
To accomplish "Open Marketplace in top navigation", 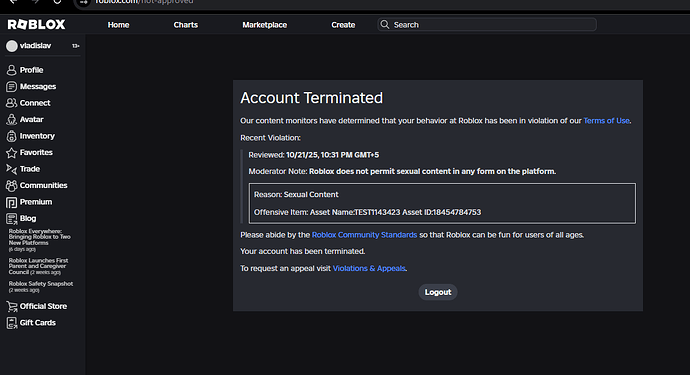I will point(264,25).
